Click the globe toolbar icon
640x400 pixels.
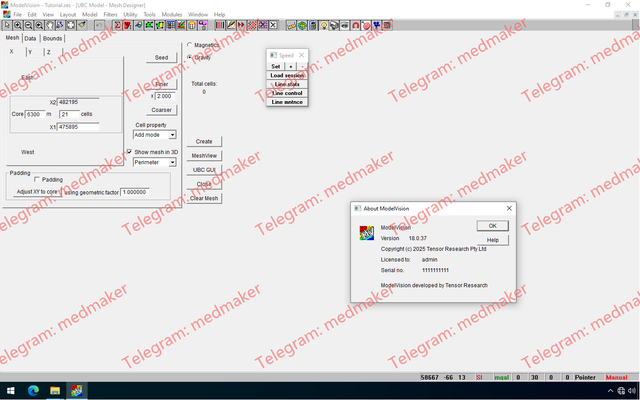point(302,25)
